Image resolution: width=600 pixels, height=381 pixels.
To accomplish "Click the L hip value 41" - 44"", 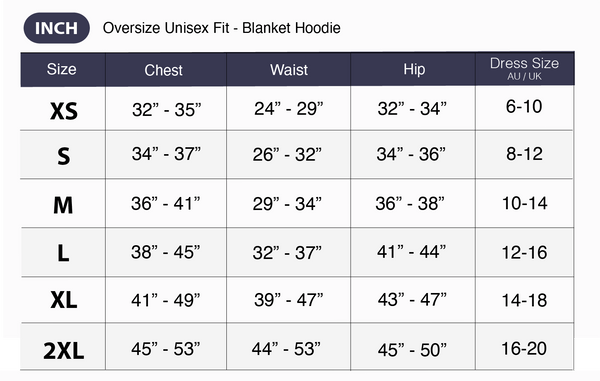I will point(411,252).
